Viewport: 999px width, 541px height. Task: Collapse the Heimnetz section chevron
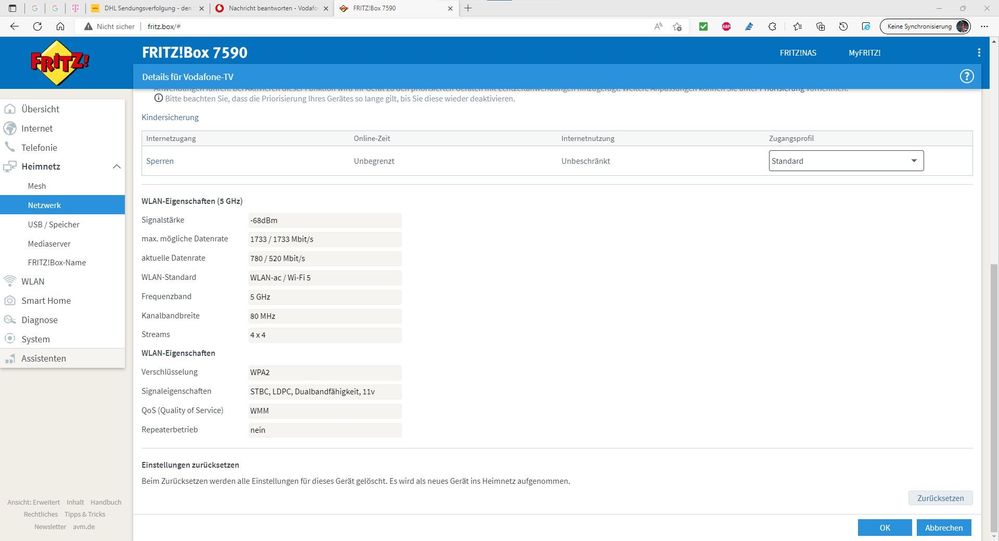click(117, 166)
